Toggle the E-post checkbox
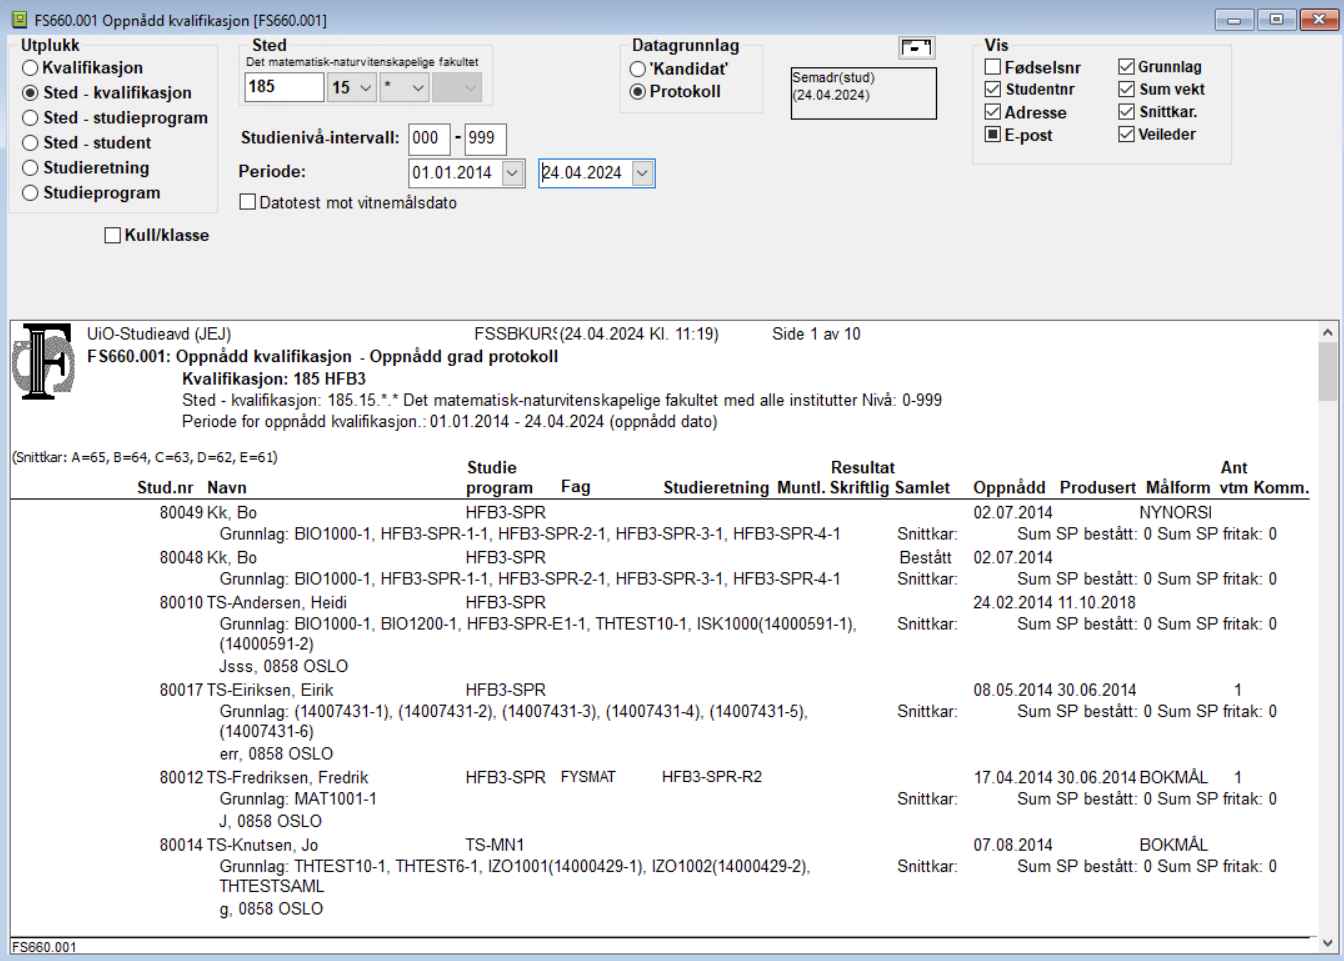The image size is (1344, 961). pos(993,134)
